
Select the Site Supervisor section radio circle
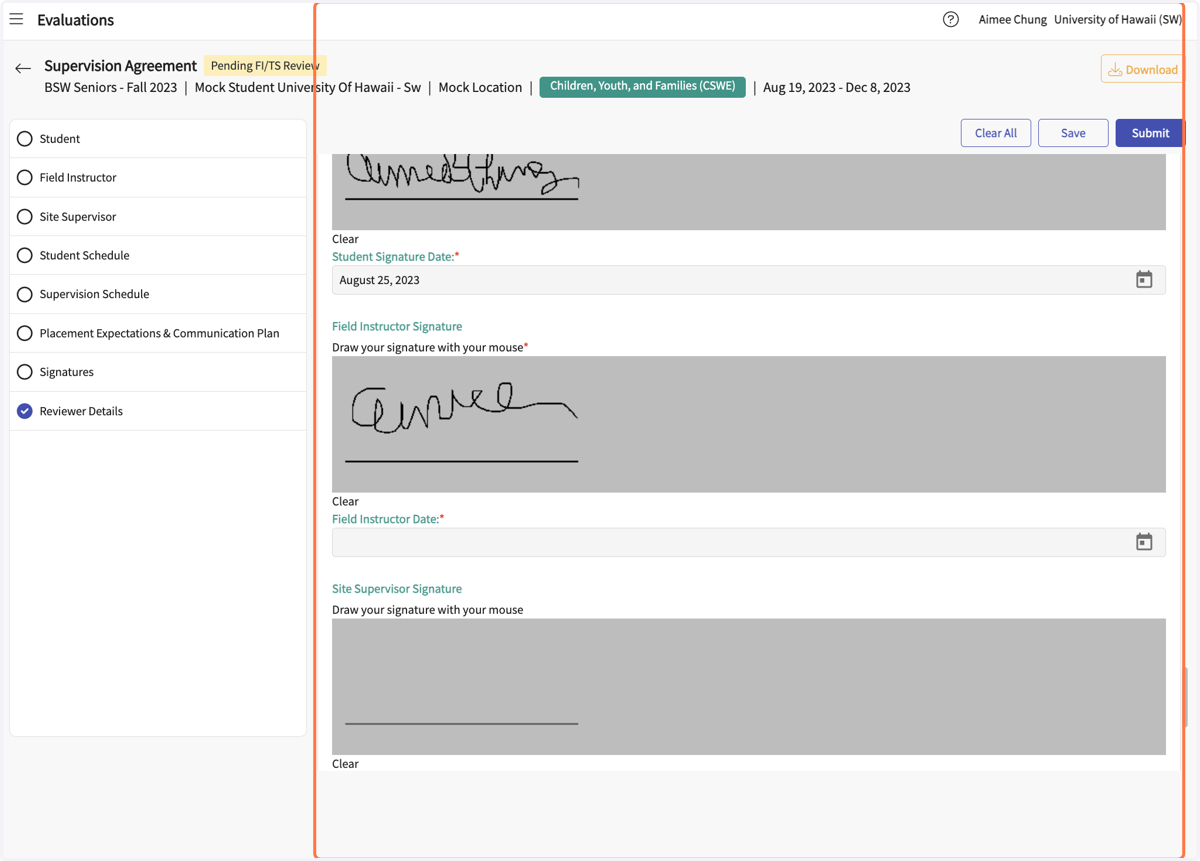point(25,217)
